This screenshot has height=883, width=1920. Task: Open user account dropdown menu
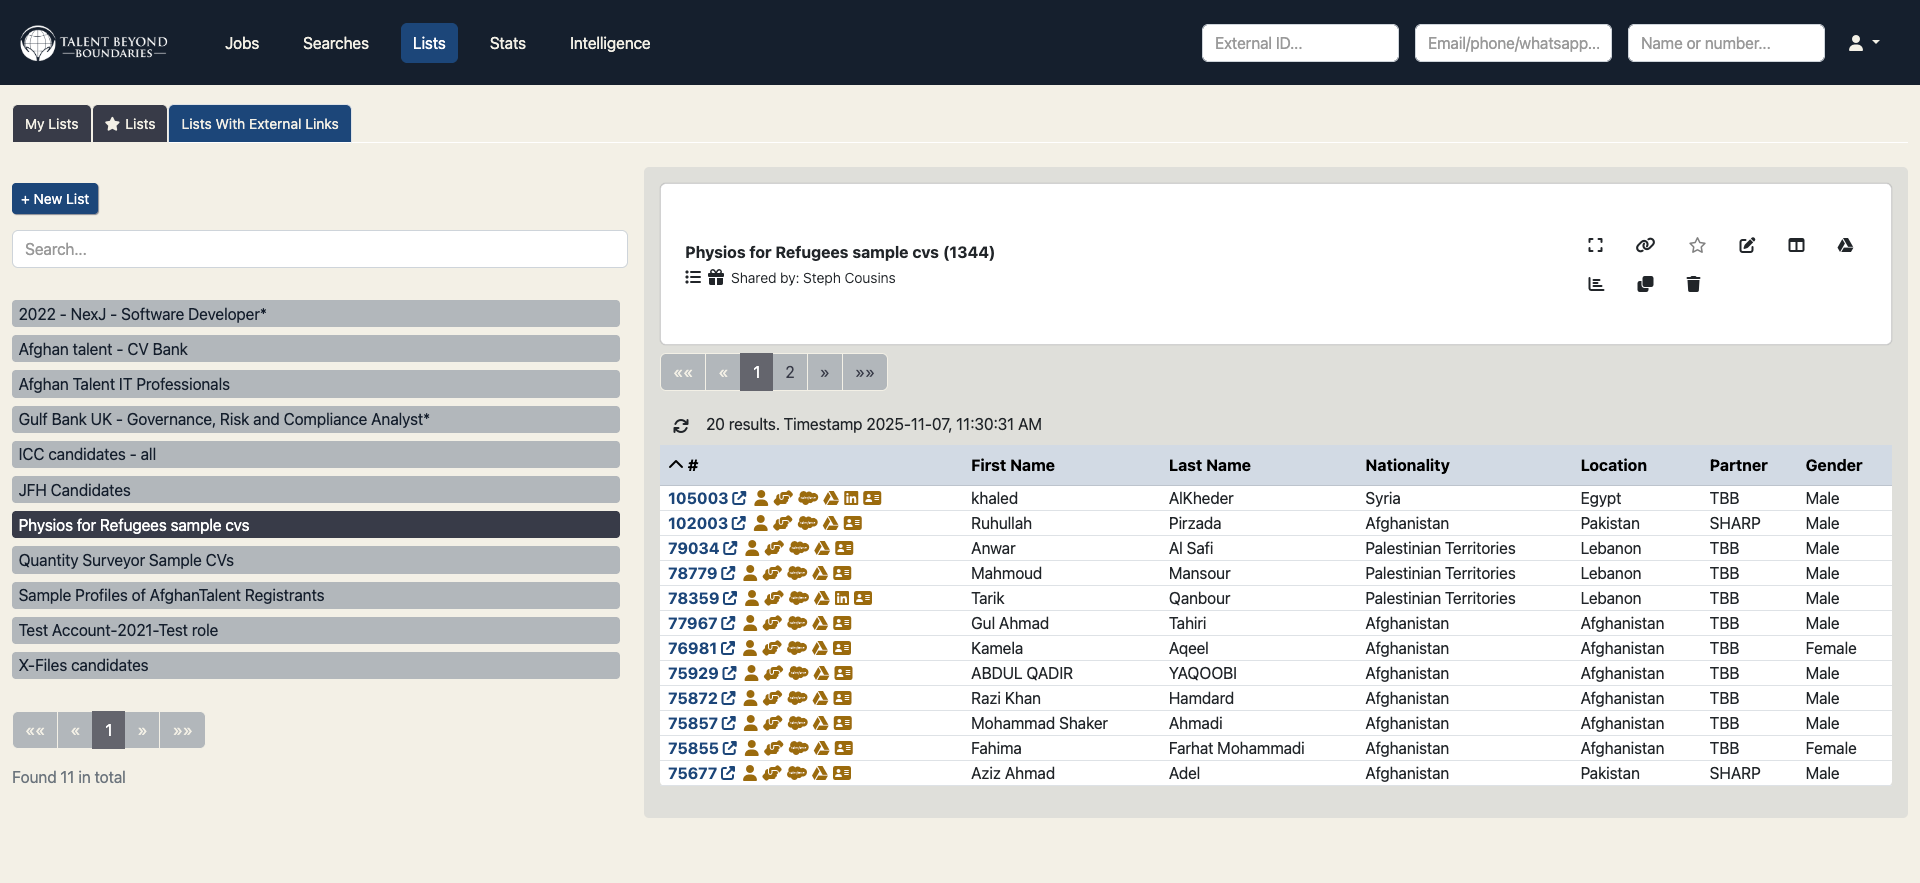[1863, 43]
